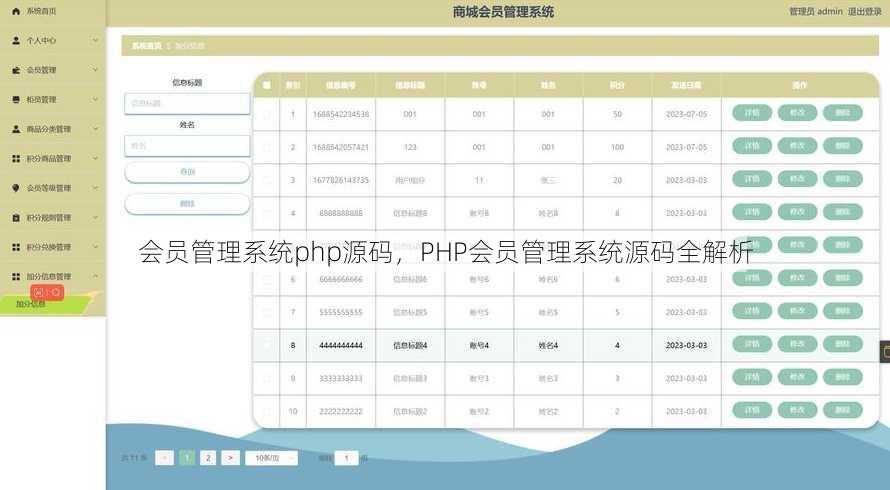Image resolution: width=890 pixels, height=490 pixels.
Task: Open 系统首页 in the sidebar
Action: coord(53,11)
